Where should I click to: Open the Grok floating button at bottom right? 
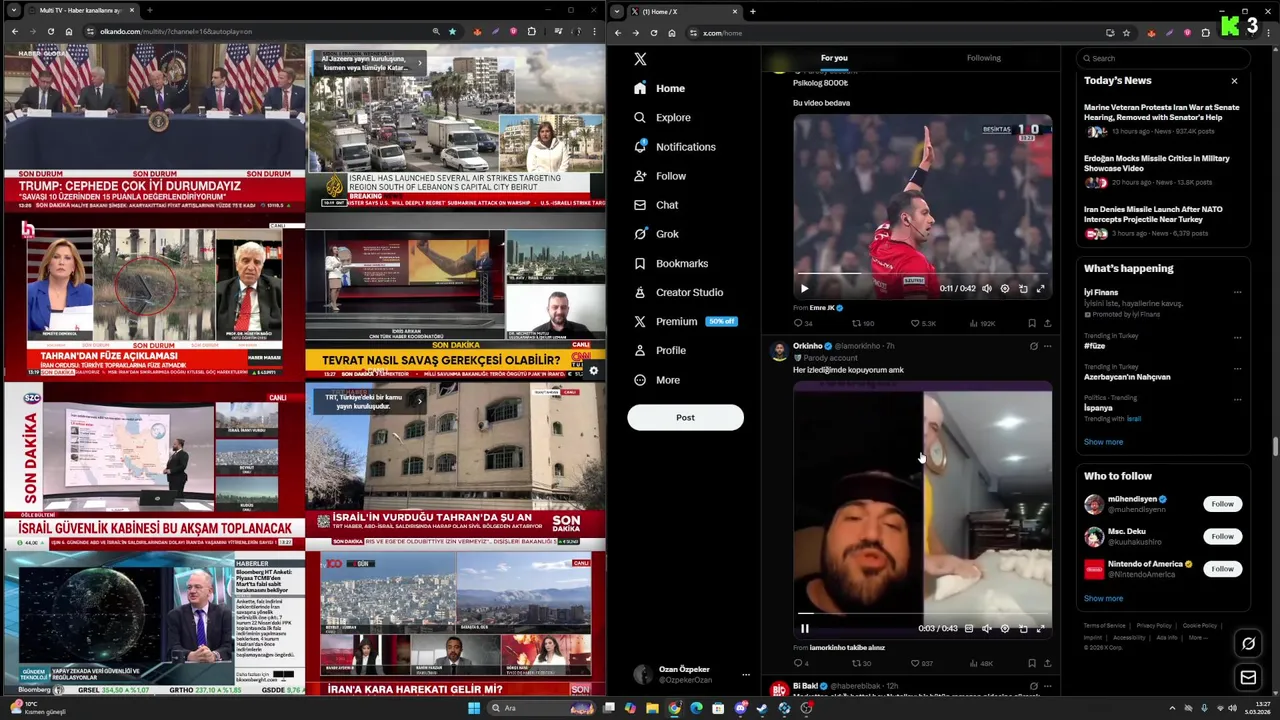(x=1248, y=644)
